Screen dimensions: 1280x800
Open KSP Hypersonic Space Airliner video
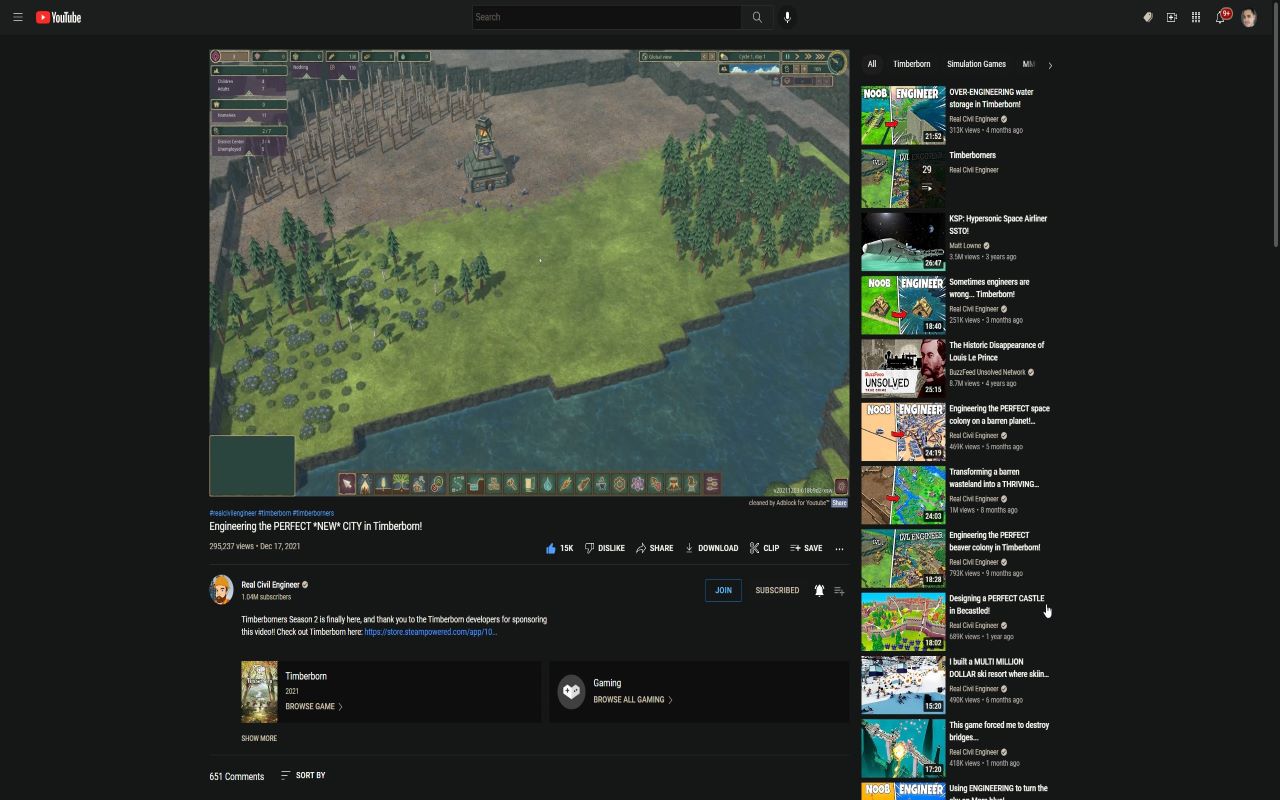903,242
